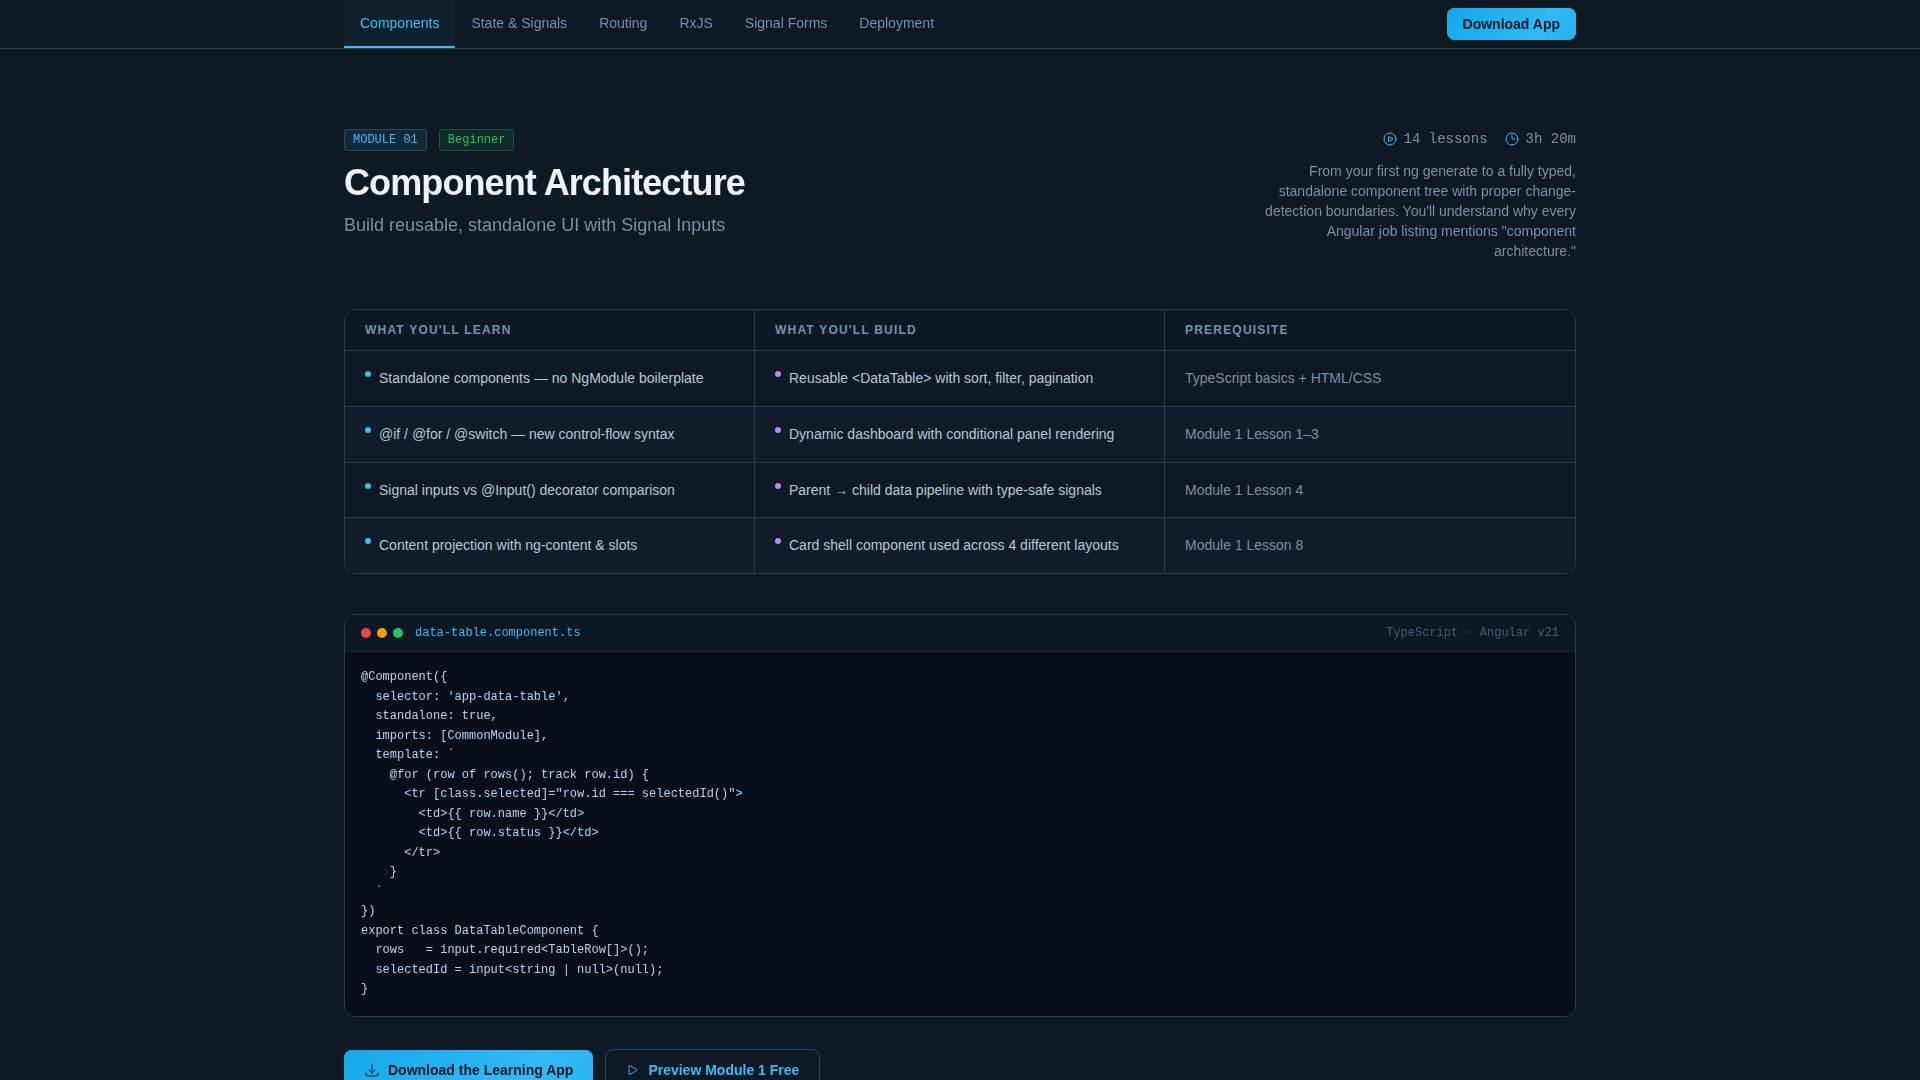
Task: Switch to State & Signals tab
Action: (x=519, y=23)
